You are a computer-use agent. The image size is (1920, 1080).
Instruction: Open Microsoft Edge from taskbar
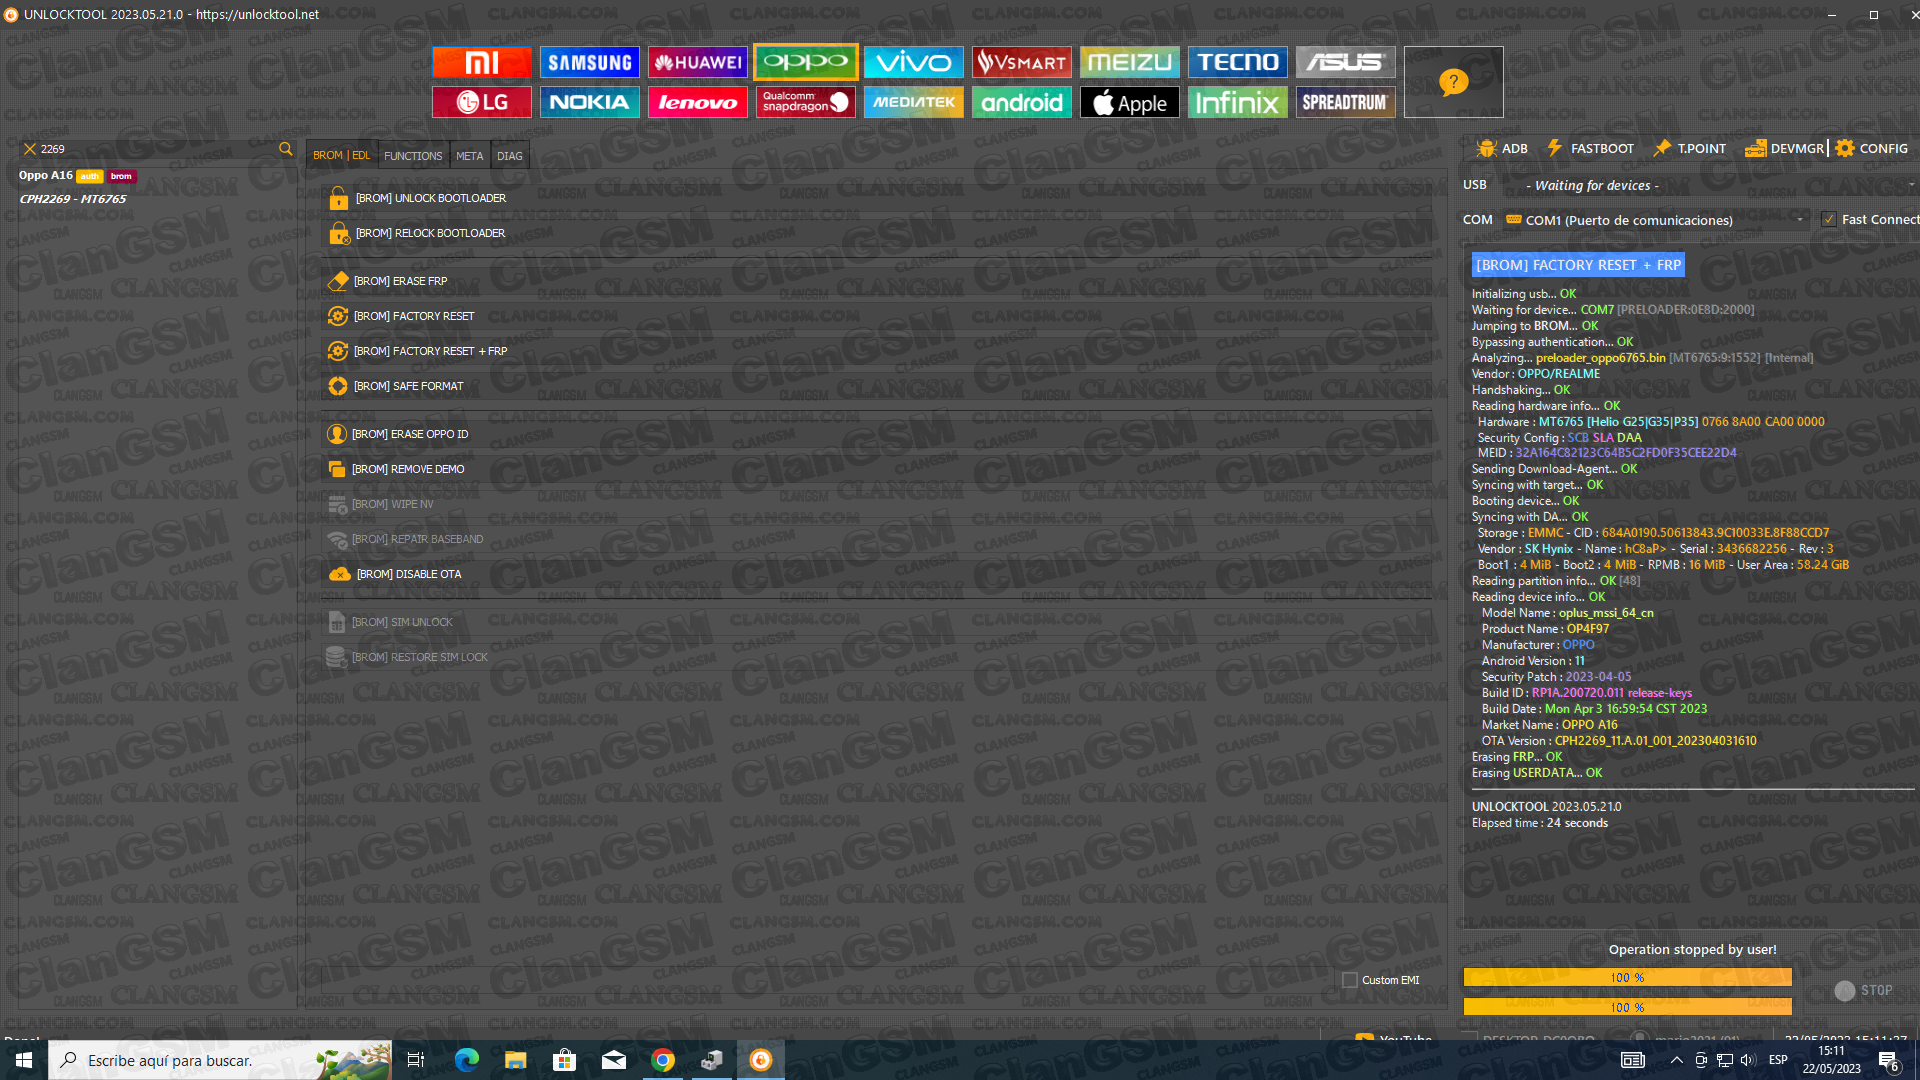pos(467,1060)
